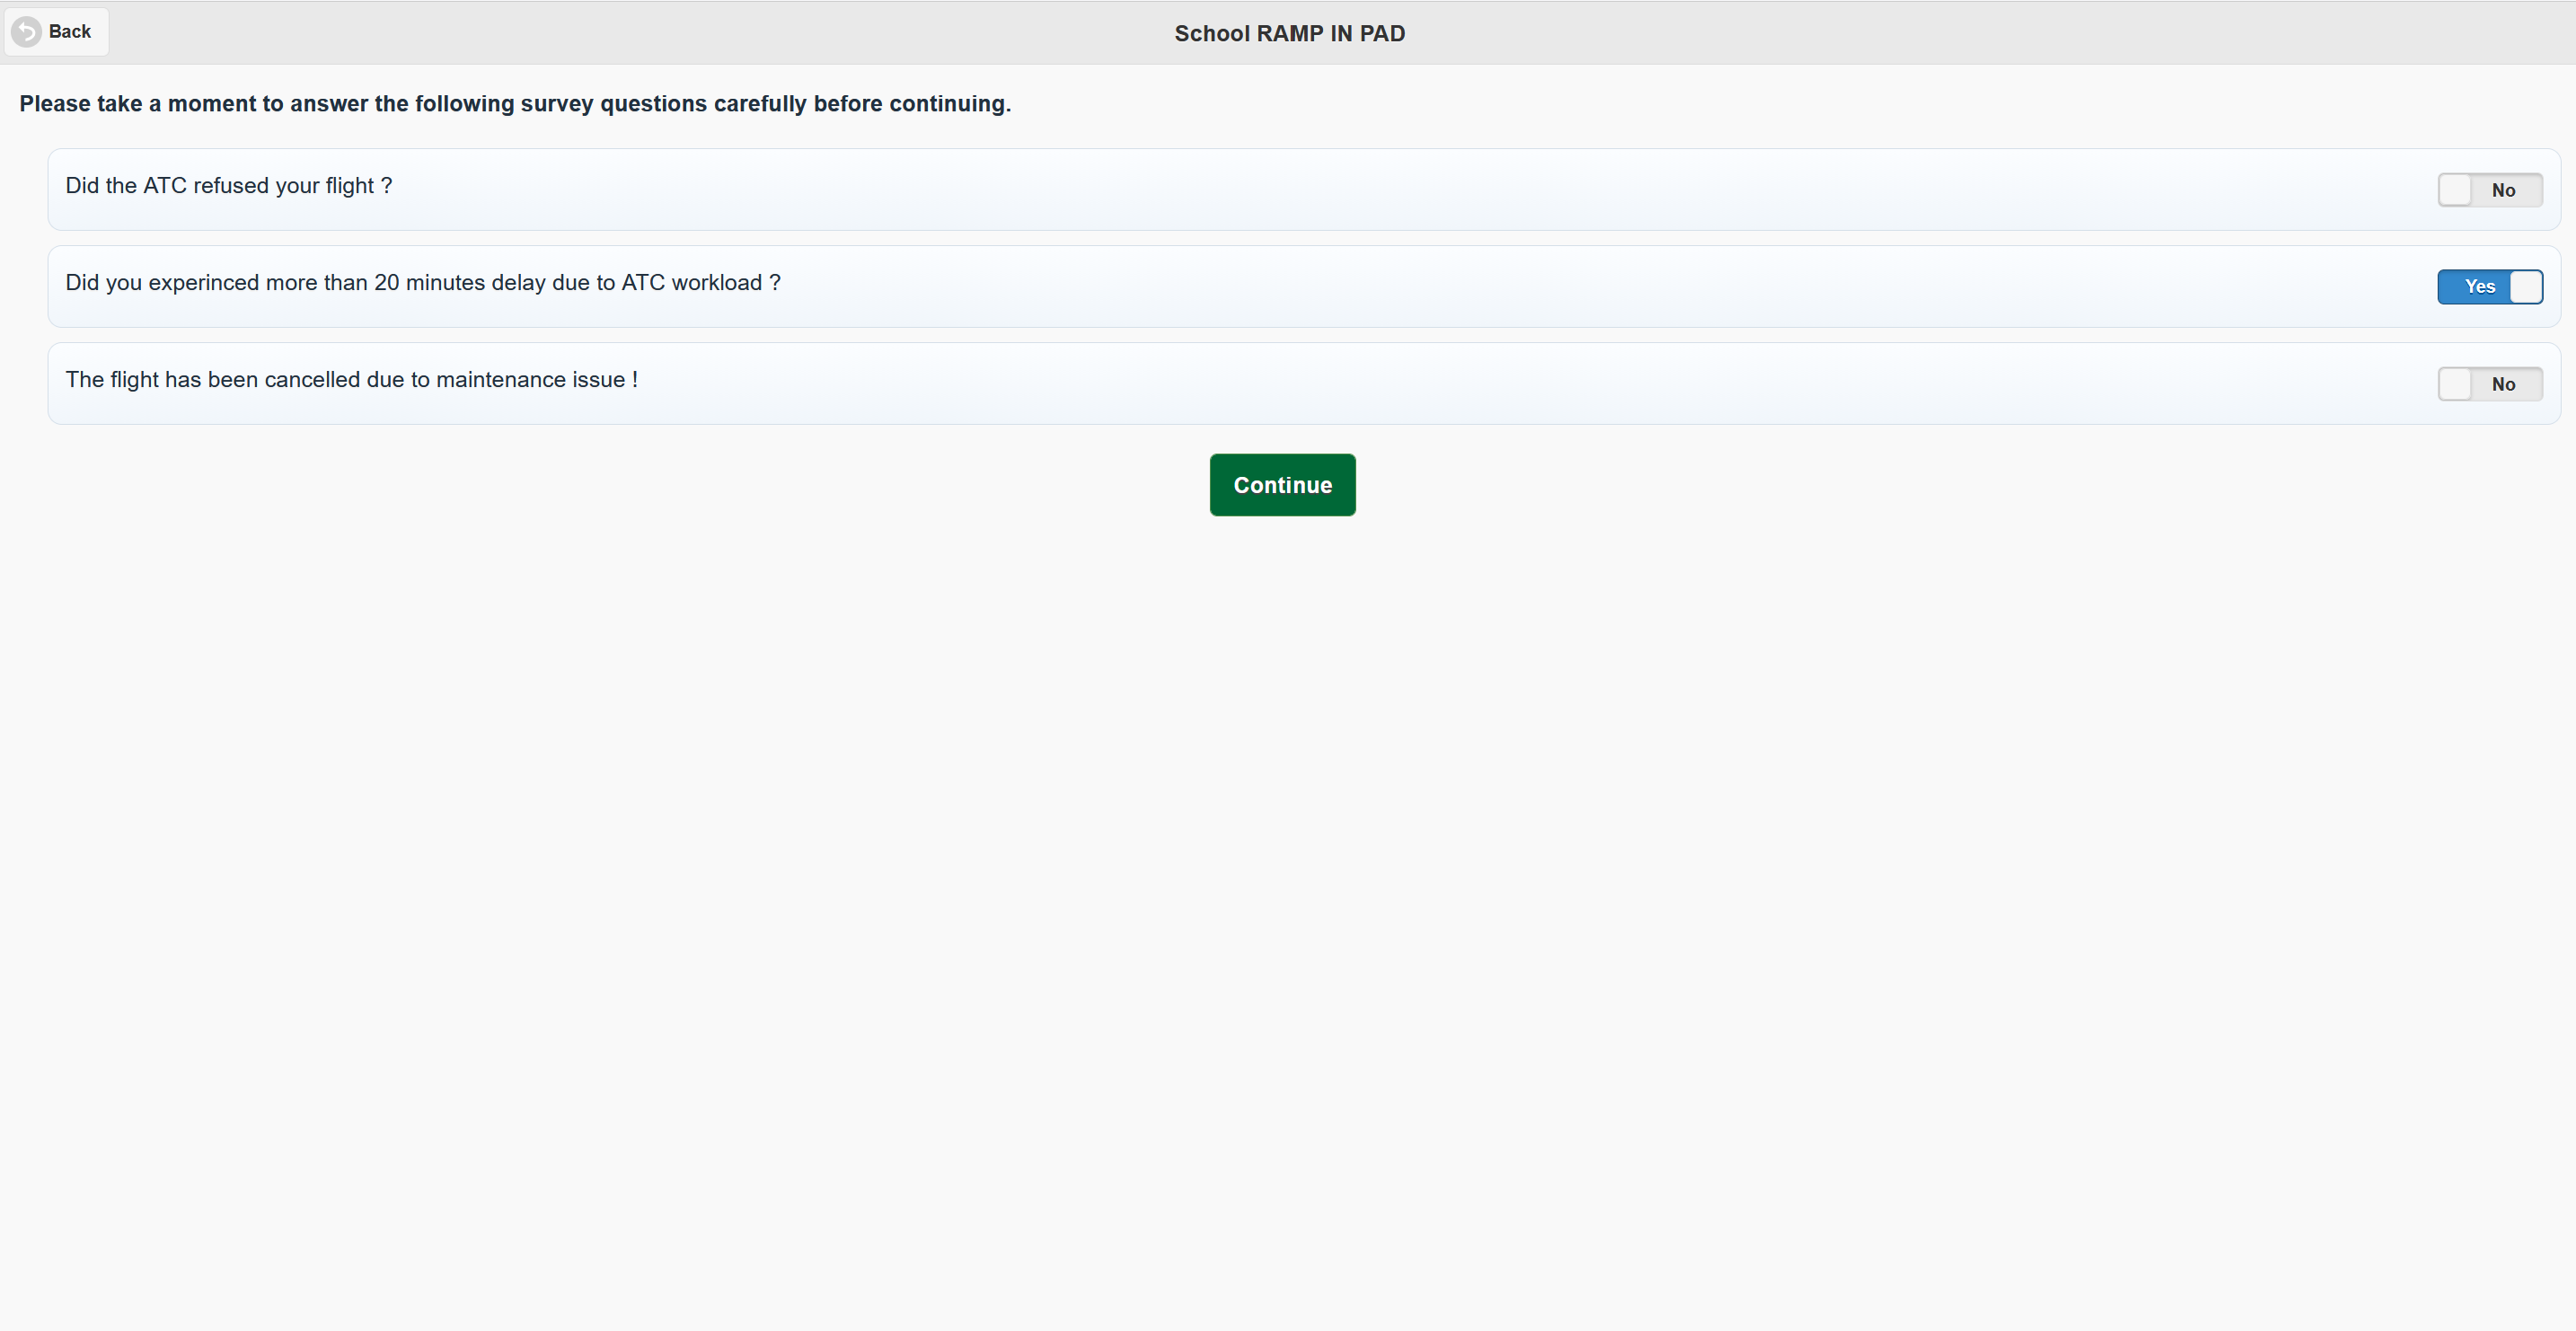The width and height of the screenshot is (2576, 1331).
Task: Click the School RAMP IN PAD title
Action: coord(1289,33)
